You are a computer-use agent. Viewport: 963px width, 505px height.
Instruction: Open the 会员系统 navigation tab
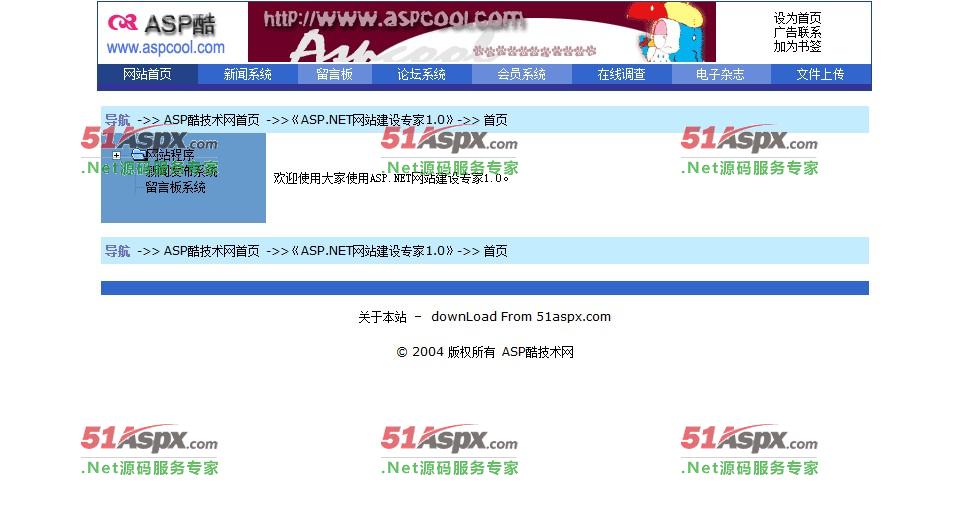pyautogui.click(x=521, y=74)
